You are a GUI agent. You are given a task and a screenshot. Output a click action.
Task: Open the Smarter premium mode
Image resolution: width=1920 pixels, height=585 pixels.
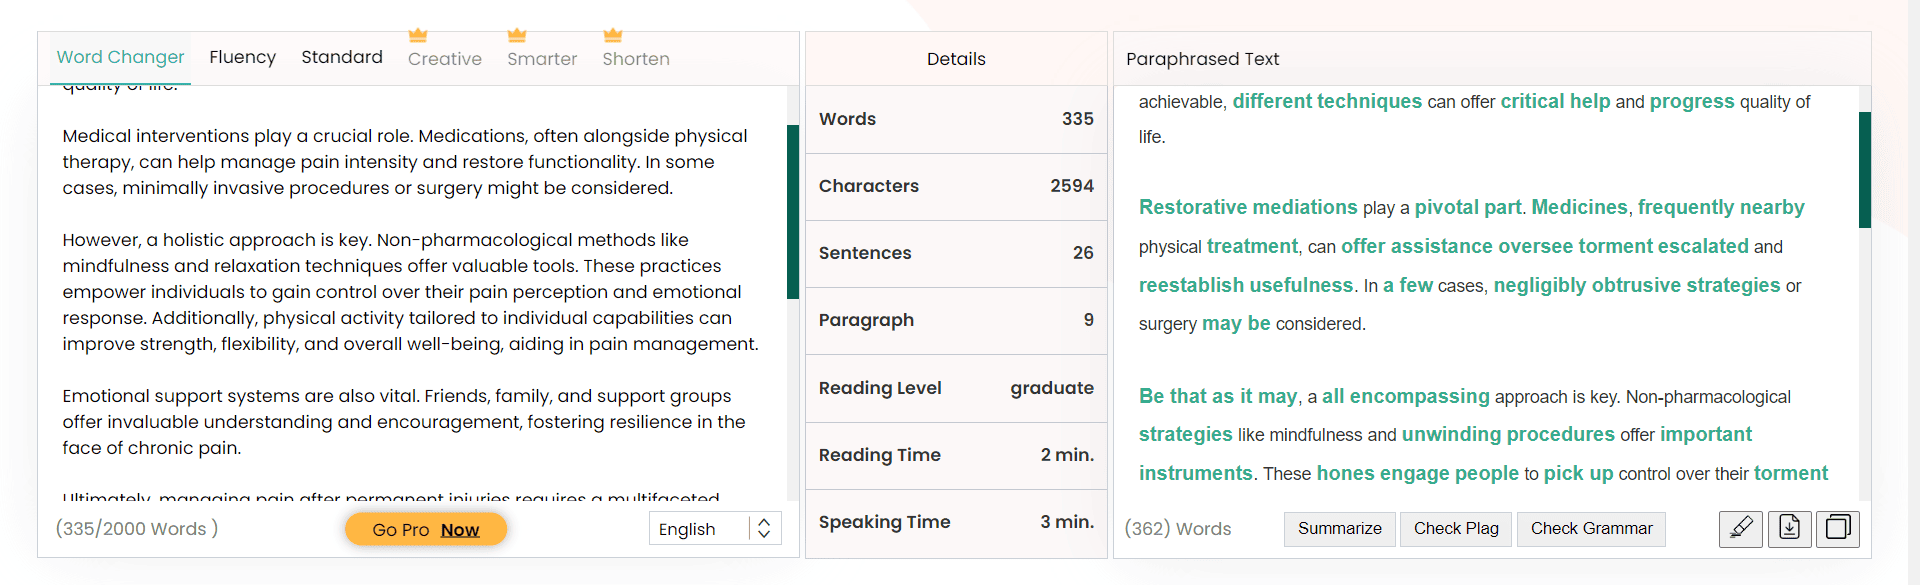(542, 59)
